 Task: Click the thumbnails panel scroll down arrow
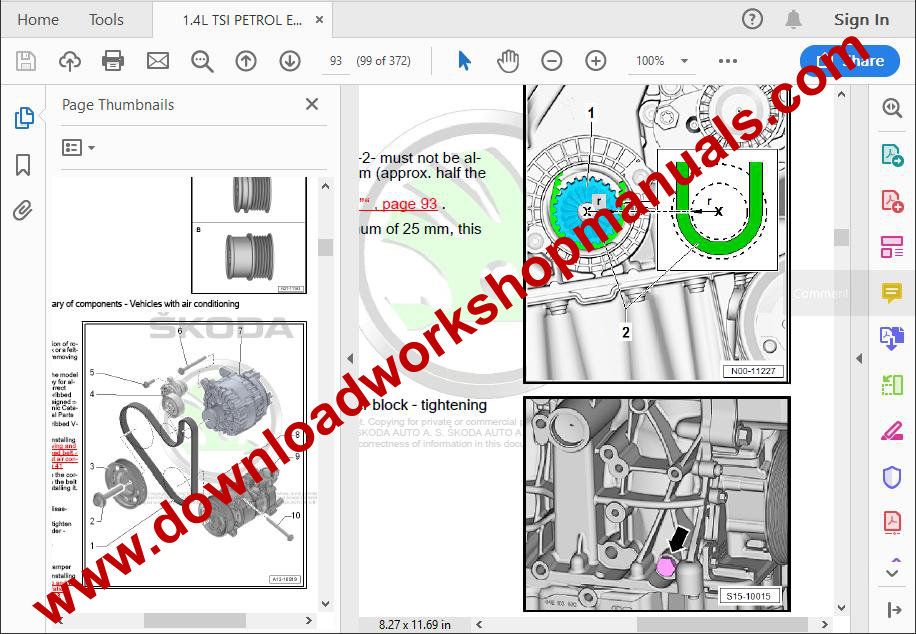pyautogui.click(x=325, y=604)
